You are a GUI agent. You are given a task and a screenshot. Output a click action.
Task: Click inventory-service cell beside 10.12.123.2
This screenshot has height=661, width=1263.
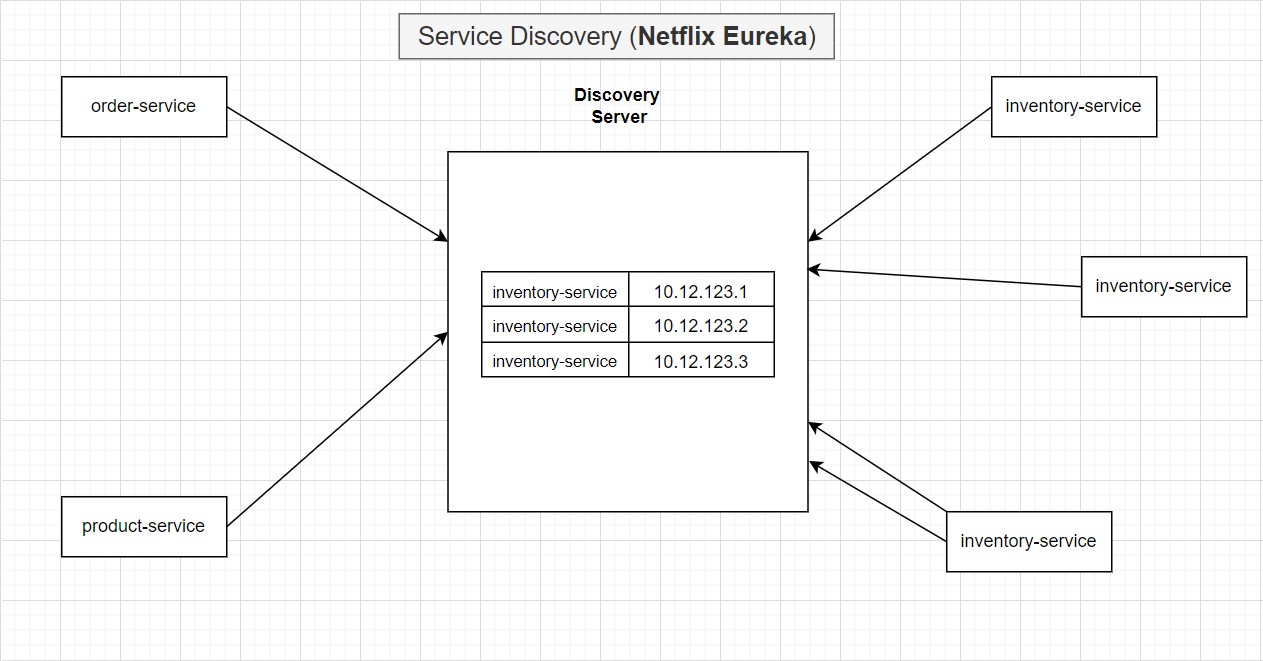(x=555, y=324)
